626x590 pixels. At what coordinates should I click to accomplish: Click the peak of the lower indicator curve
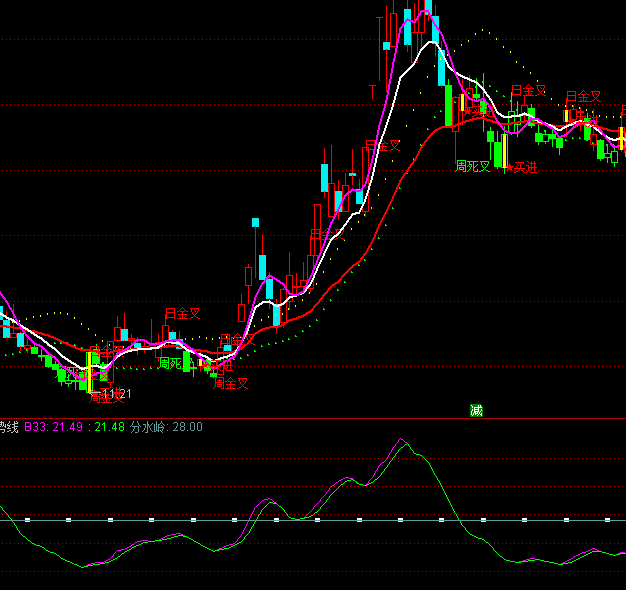403,440
